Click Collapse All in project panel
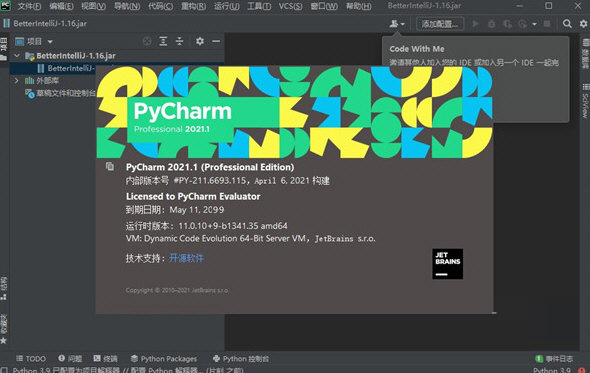This screenshot has width=590, height=373. (x=179, y=41)
